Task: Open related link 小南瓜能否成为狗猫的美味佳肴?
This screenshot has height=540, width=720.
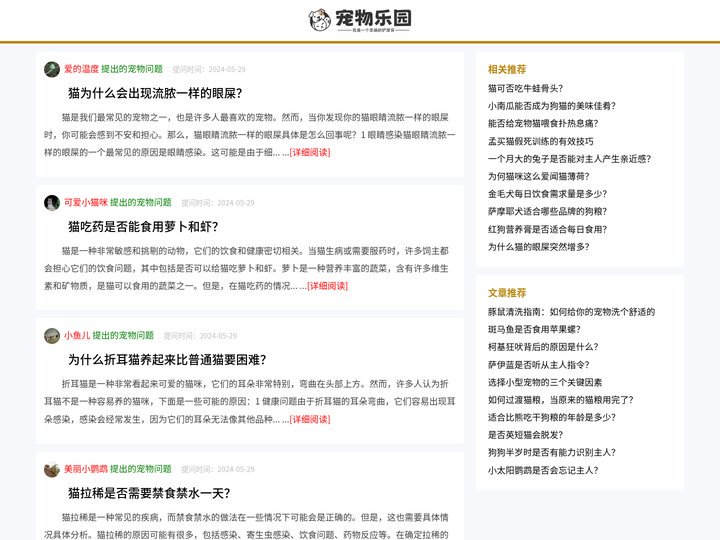Action: tap(552, 106)
